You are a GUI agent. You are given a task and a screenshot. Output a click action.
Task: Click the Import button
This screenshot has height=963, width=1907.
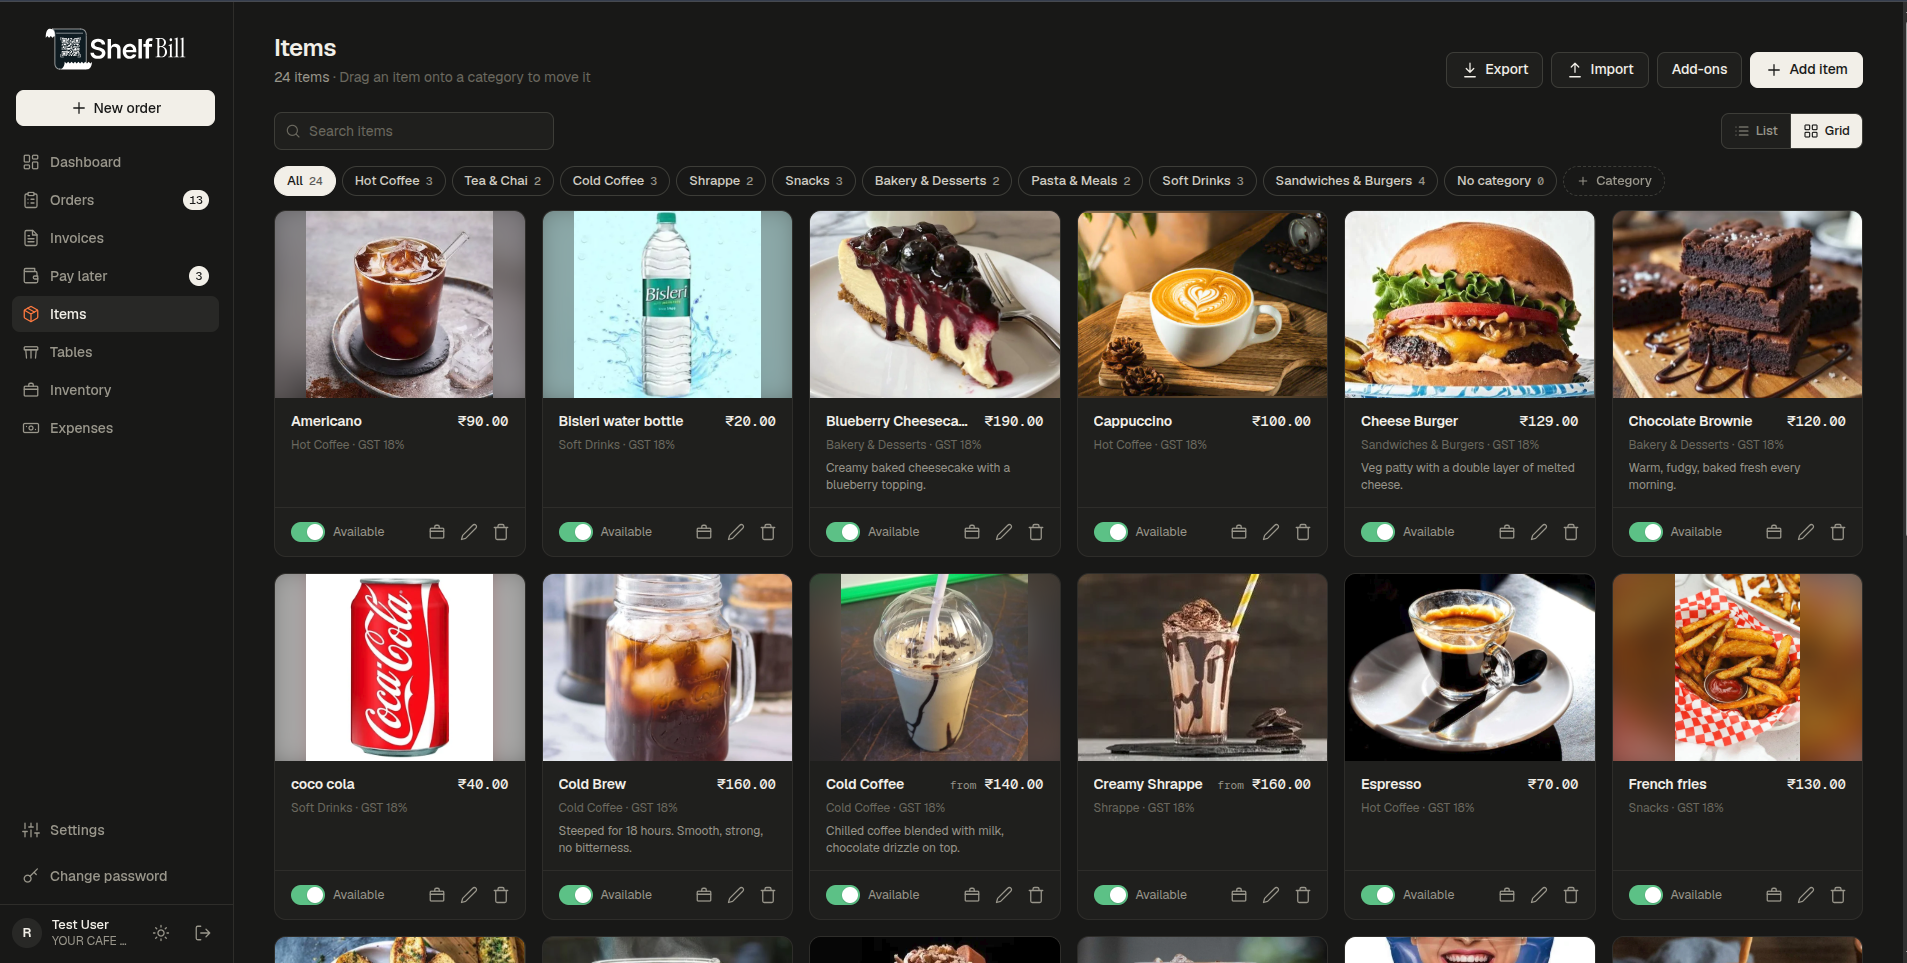(x=1600, y=70)
